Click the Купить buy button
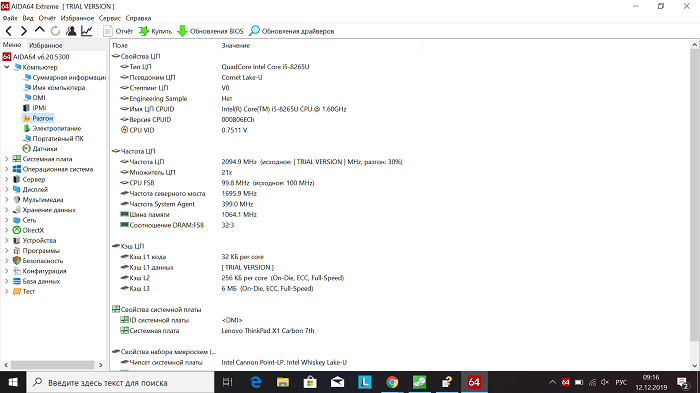The image size is (700, 393). pos(155,31)
